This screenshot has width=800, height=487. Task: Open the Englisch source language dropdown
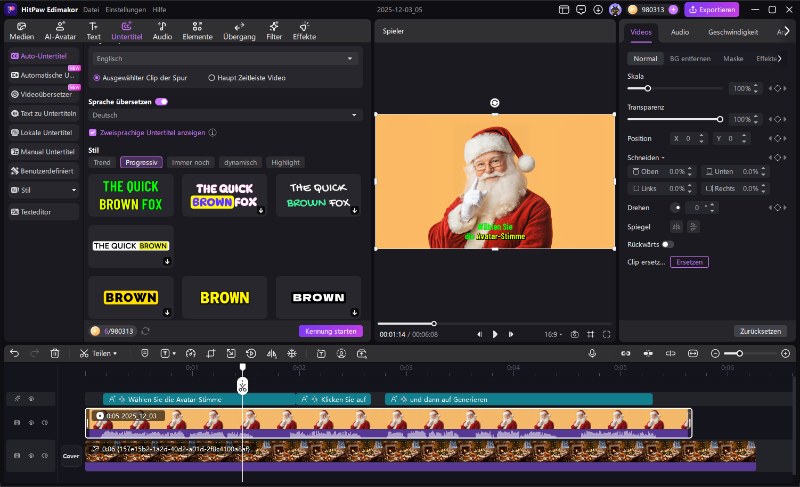225,59
